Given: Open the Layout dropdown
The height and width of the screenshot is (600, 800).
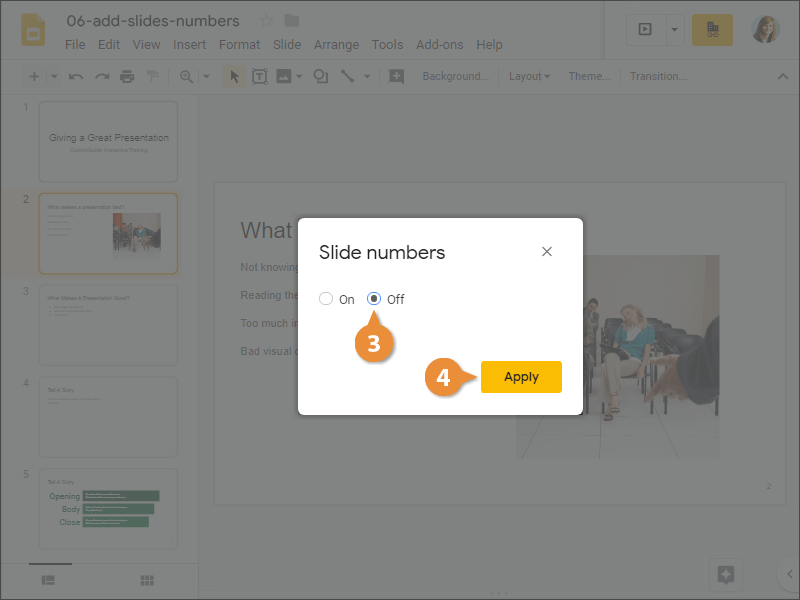Looking at the screenshot, I should coord(529,76).
